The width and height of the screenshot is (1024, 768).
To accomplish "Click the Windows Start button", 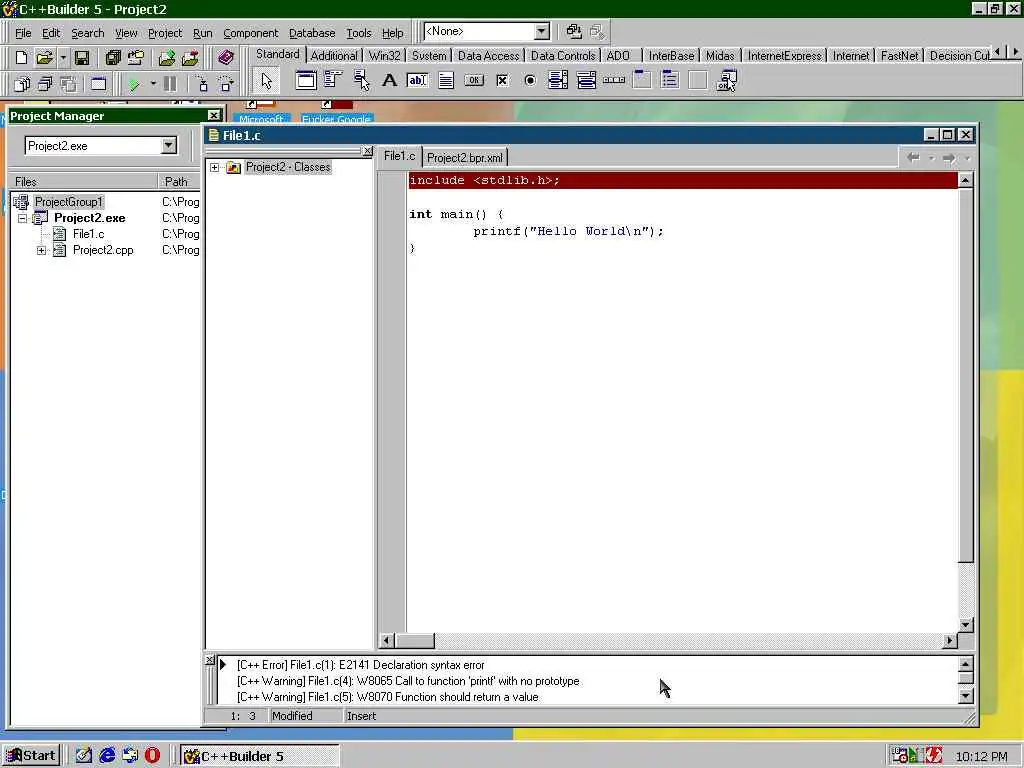I will click(31, 756).
